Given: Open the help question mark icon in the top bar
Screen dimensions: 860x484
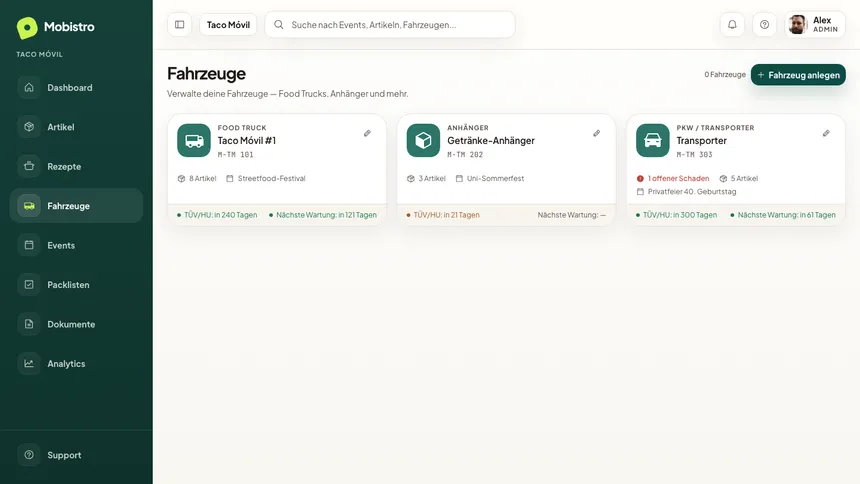Looking at the screenshot, I should (765, 25).
